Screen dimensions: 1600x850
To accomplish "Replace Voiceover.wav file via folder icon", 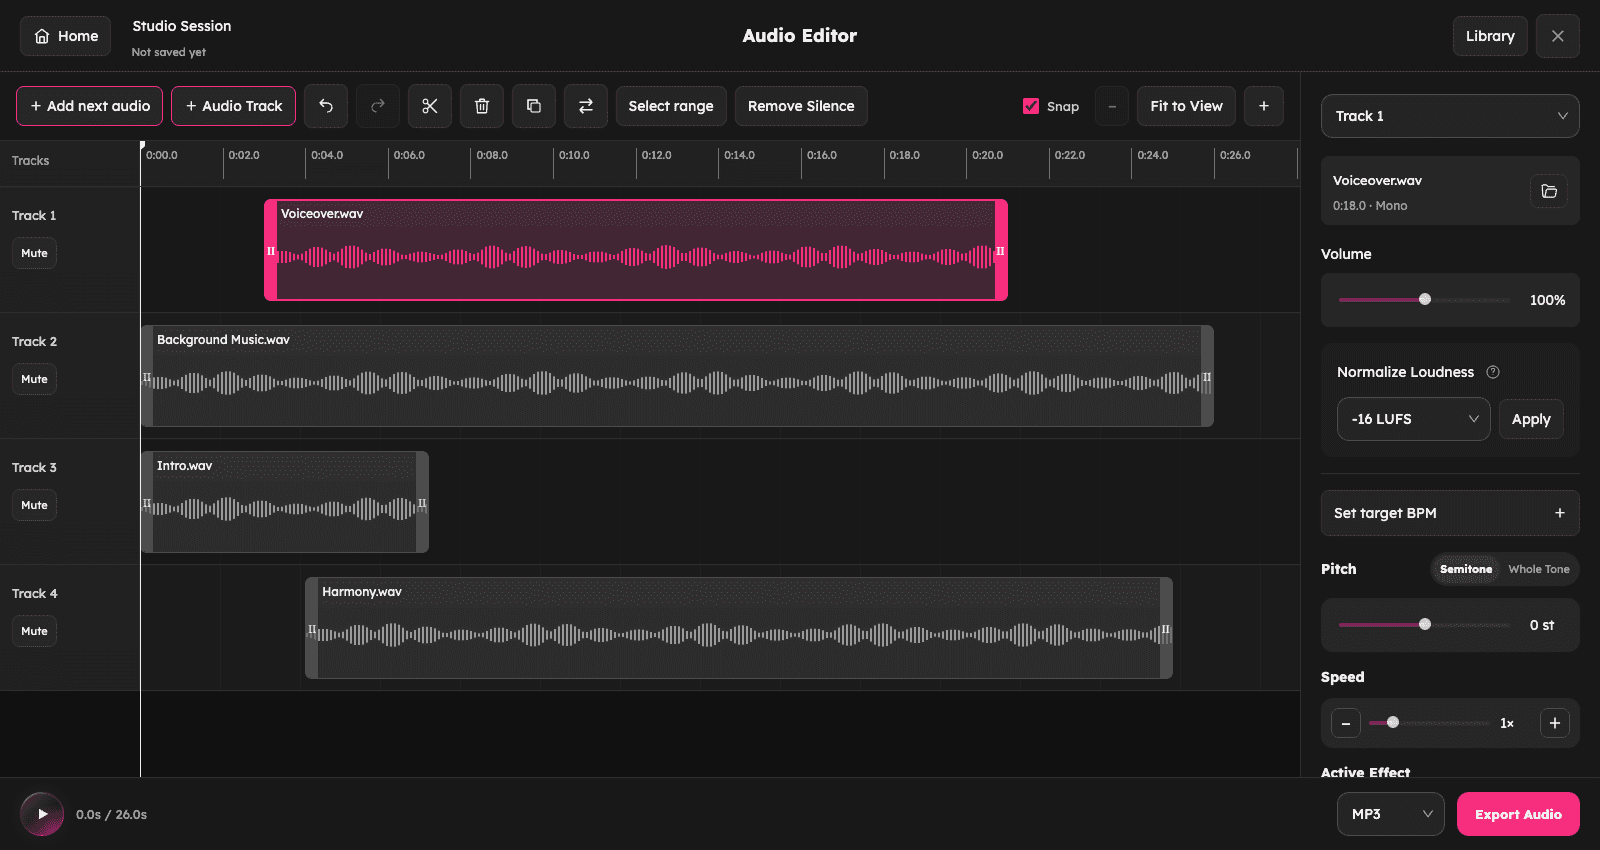I will point(1549,191).
